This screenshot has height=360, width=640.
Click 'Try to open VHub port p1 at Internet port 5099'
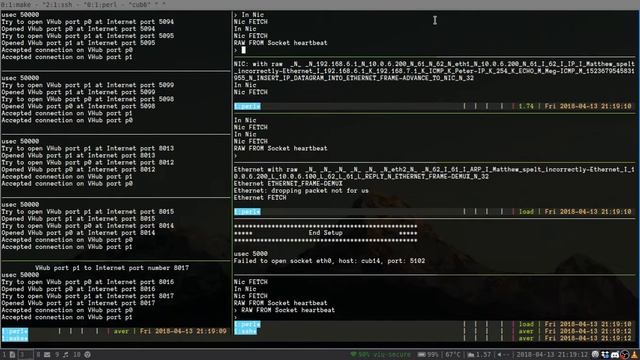[x=87, y=85]
